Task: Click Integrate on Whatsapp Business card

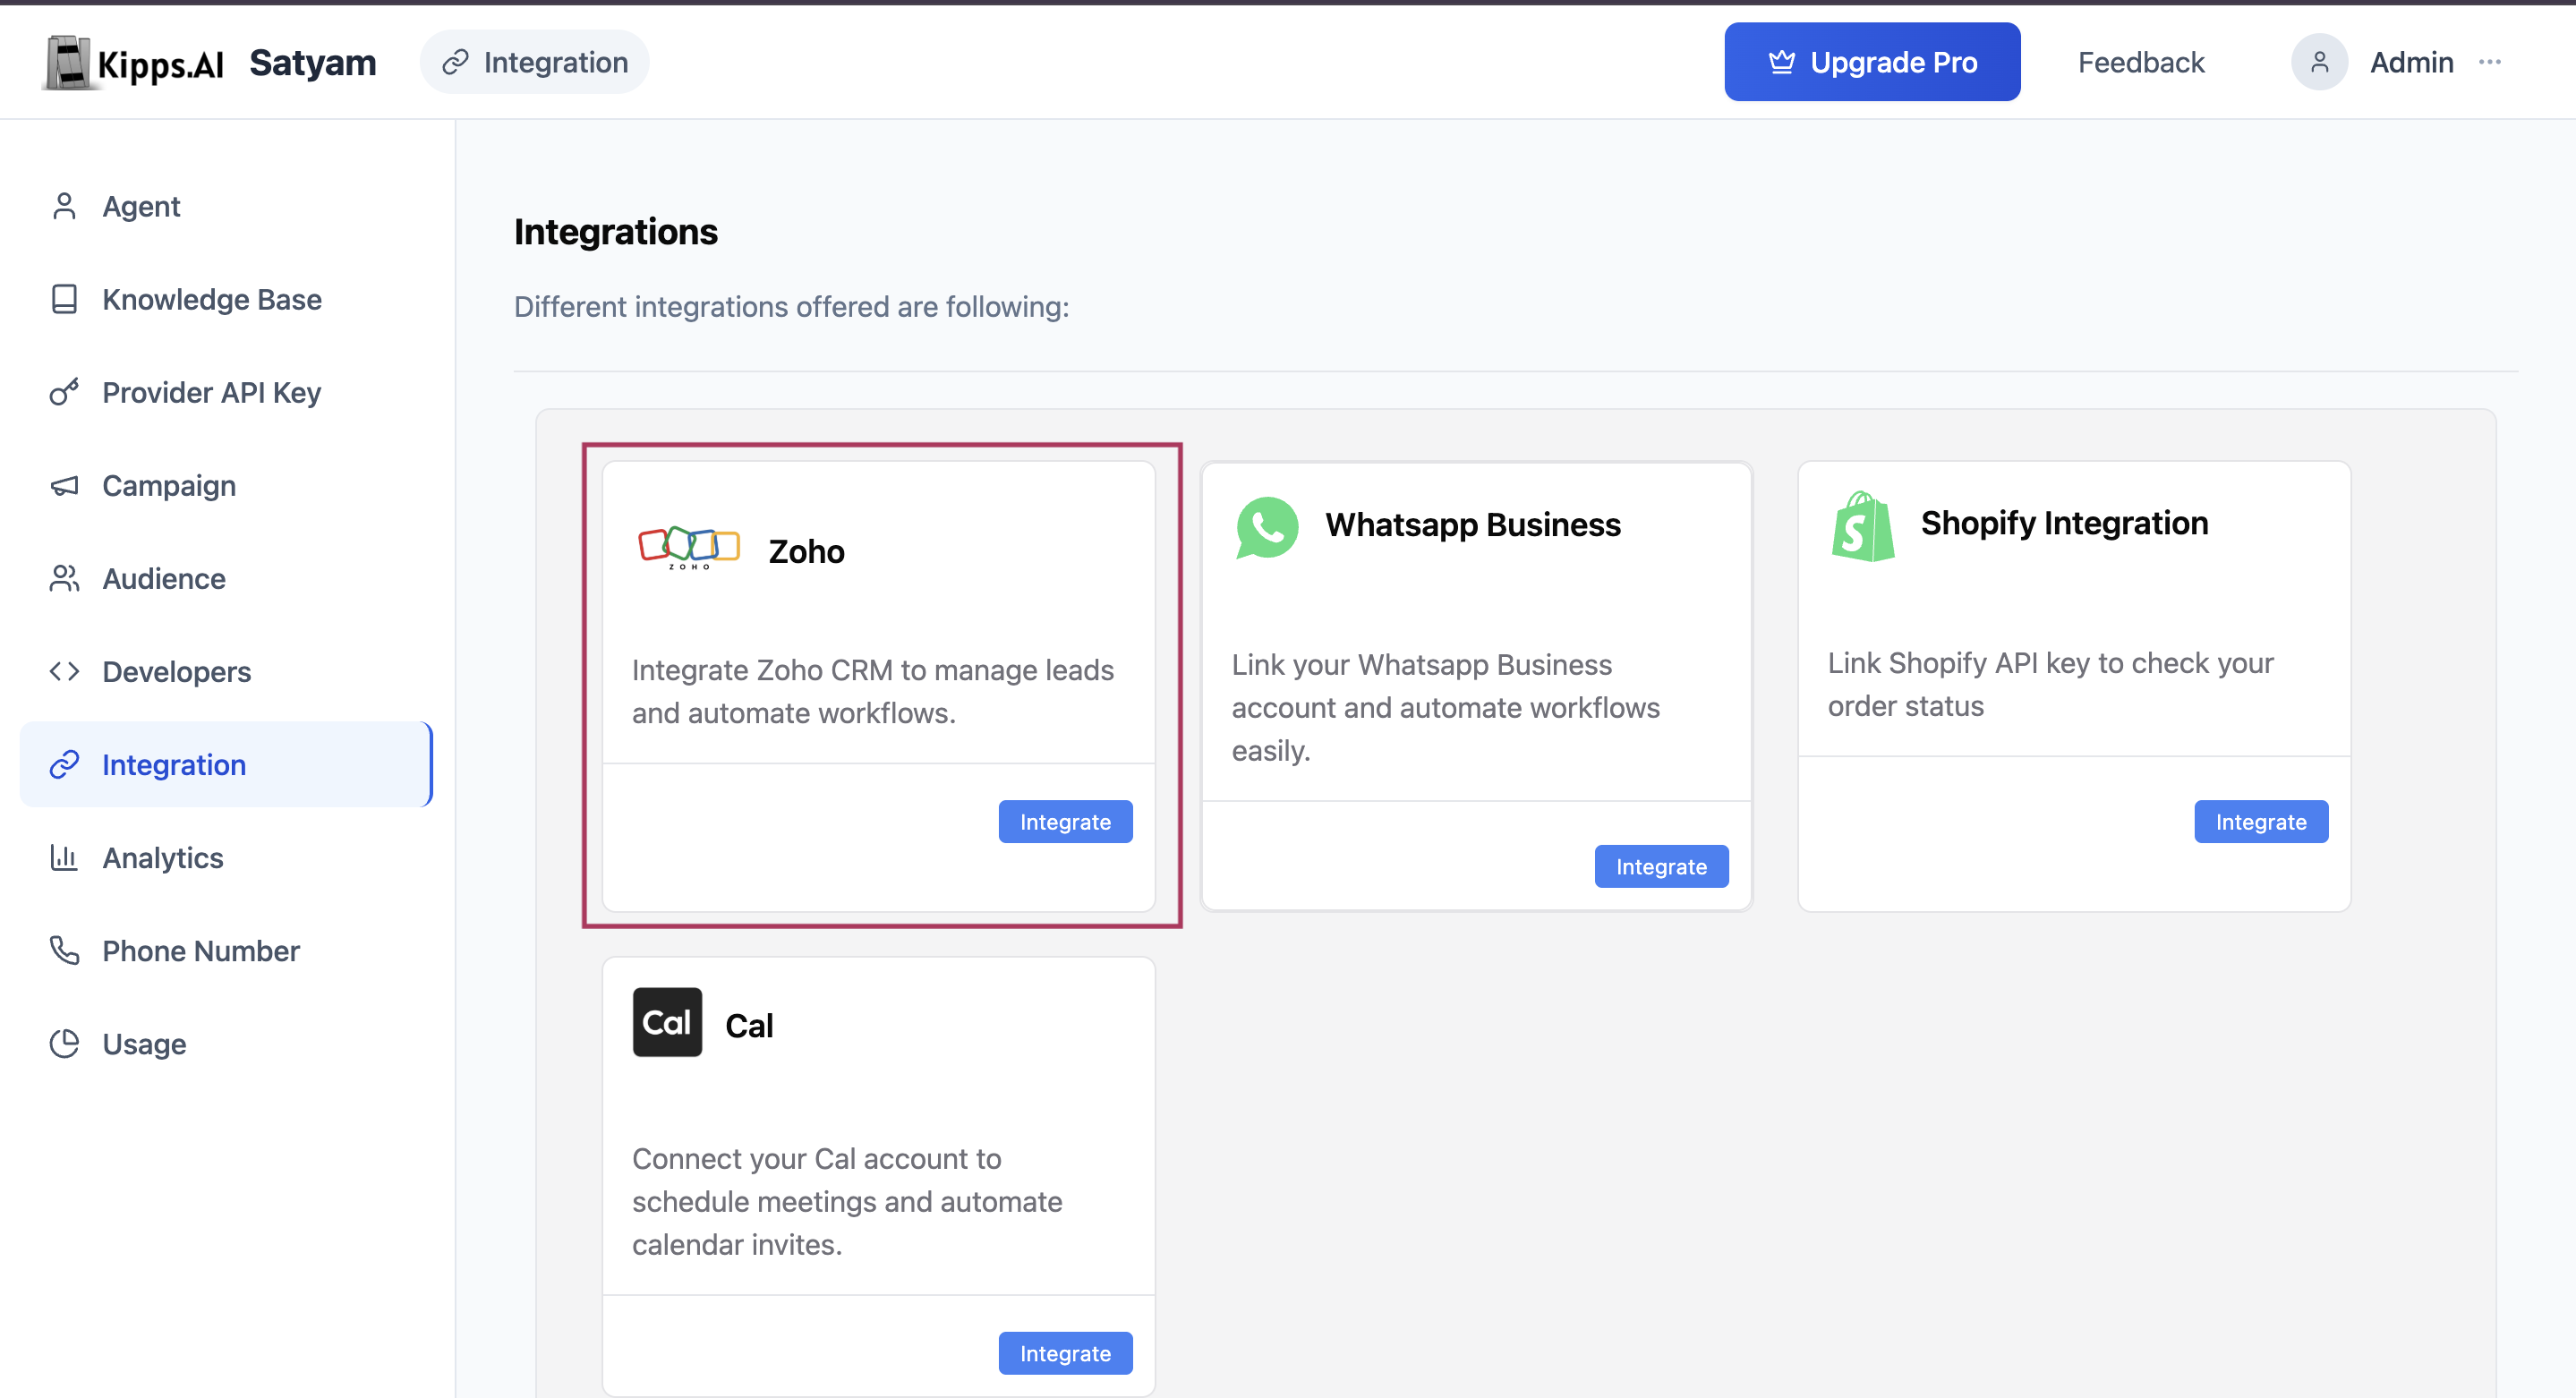Action: point(1661,866)
